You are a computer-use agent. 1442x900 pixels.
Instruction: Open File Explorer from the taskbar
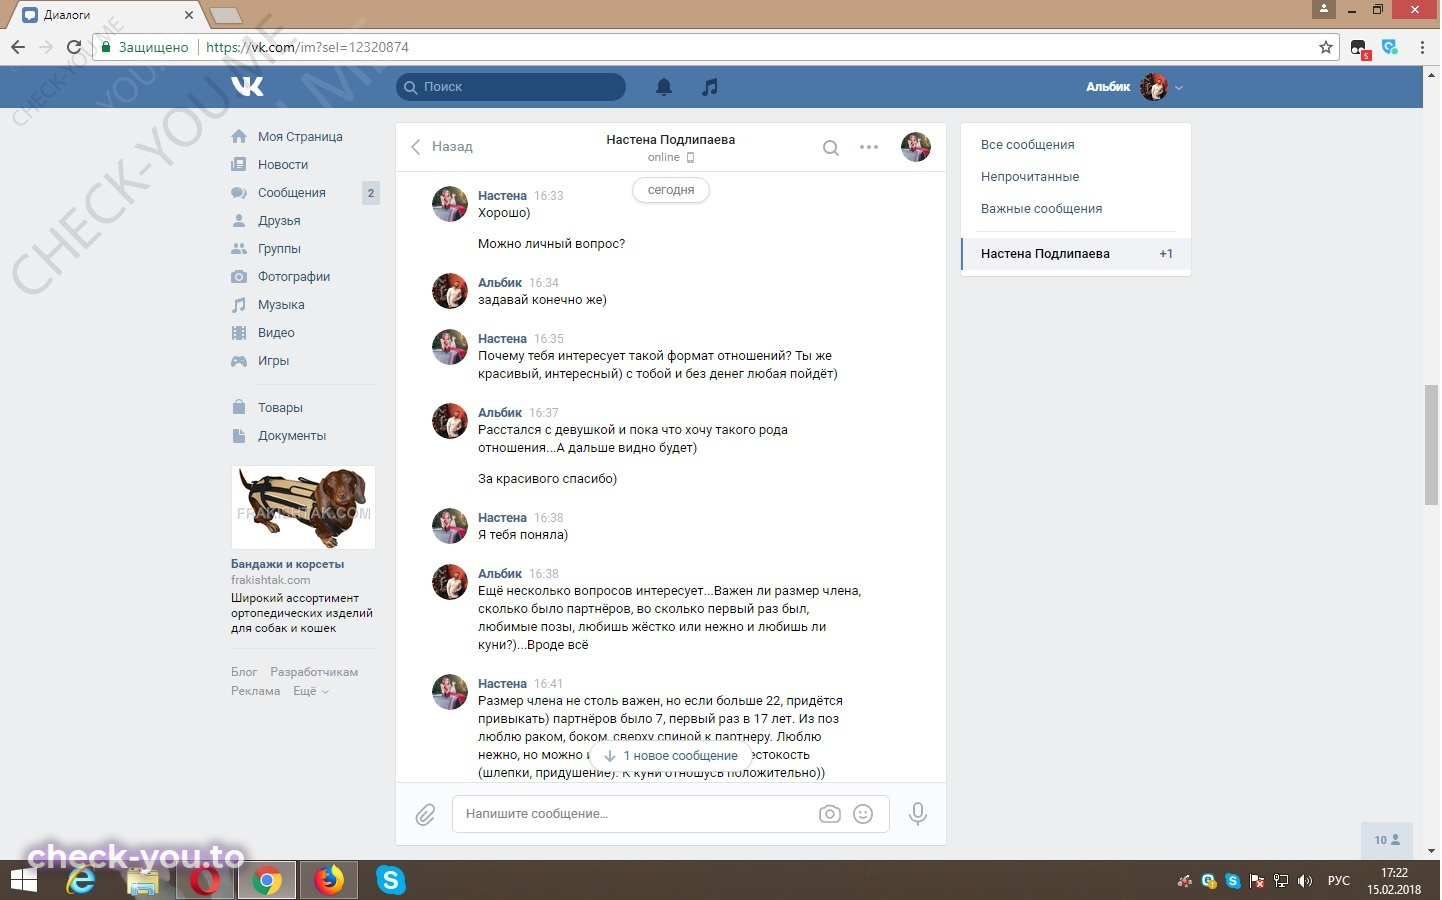point(143,880)
